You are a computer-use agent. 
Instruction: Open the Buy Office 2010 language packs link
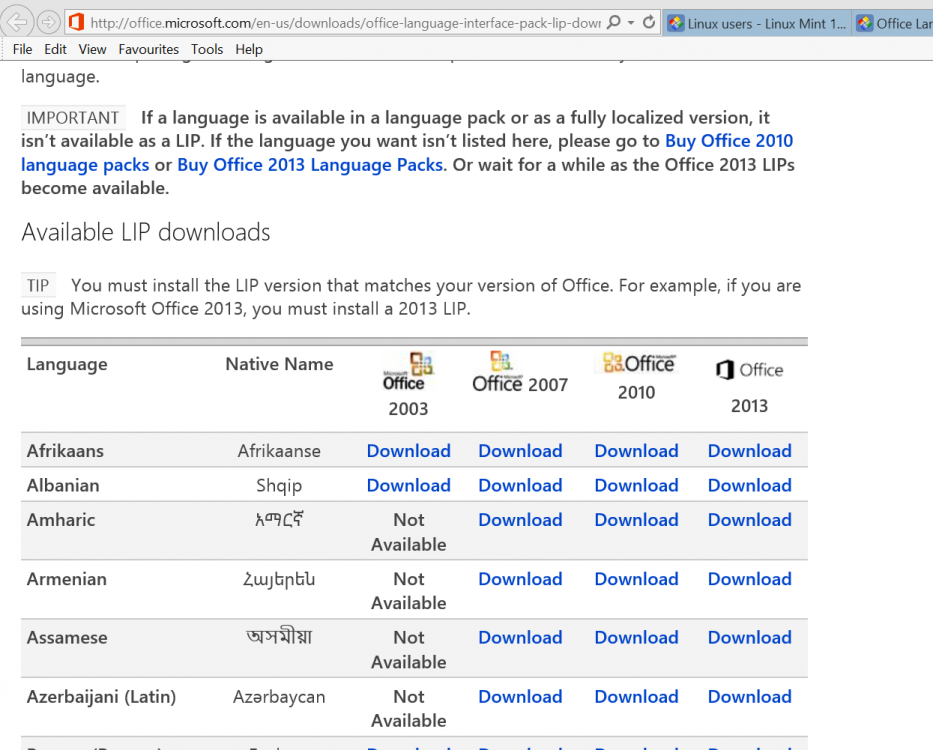[x=729, y=141]
